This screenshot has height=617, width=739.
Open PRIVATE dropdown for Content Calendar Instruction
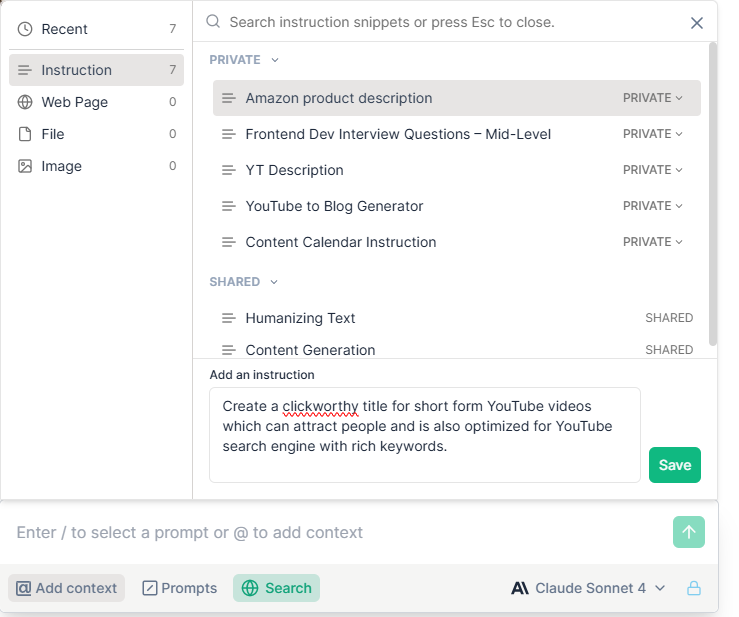coord(652,242)
